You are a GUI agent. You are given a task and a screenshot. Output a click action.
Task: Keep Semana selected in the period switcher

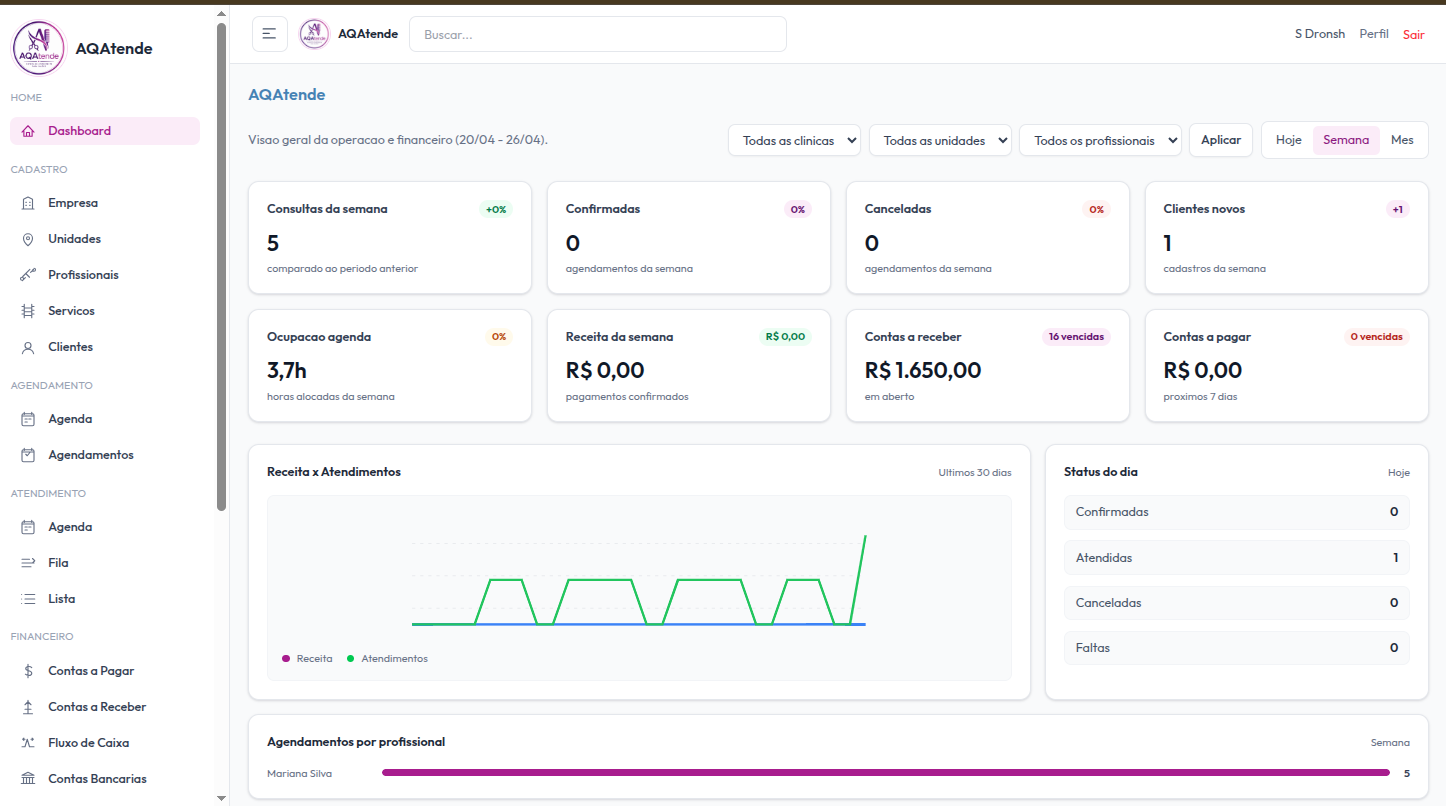[x=1346, y=140]
